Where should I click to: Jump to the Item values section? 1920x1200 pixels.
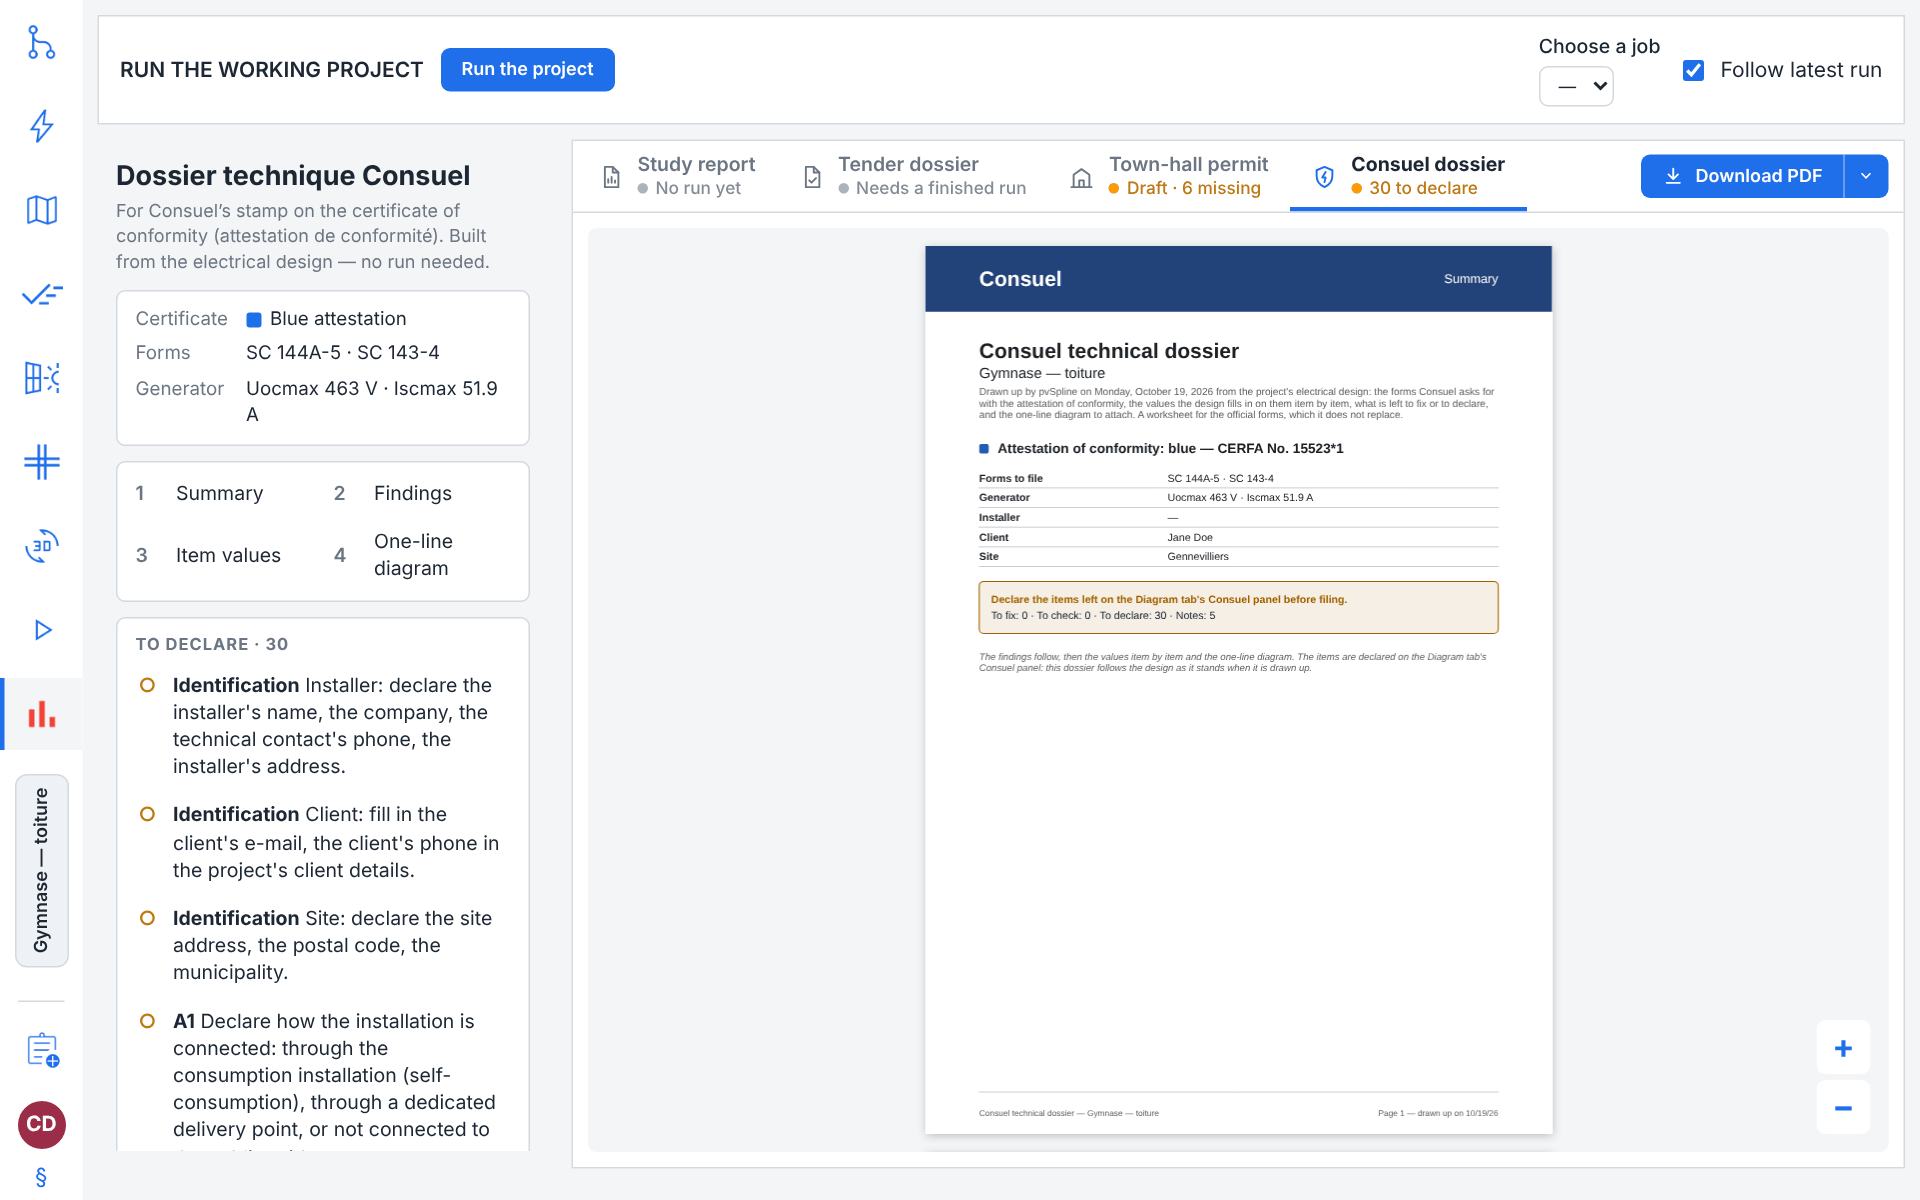pos(228,555)
